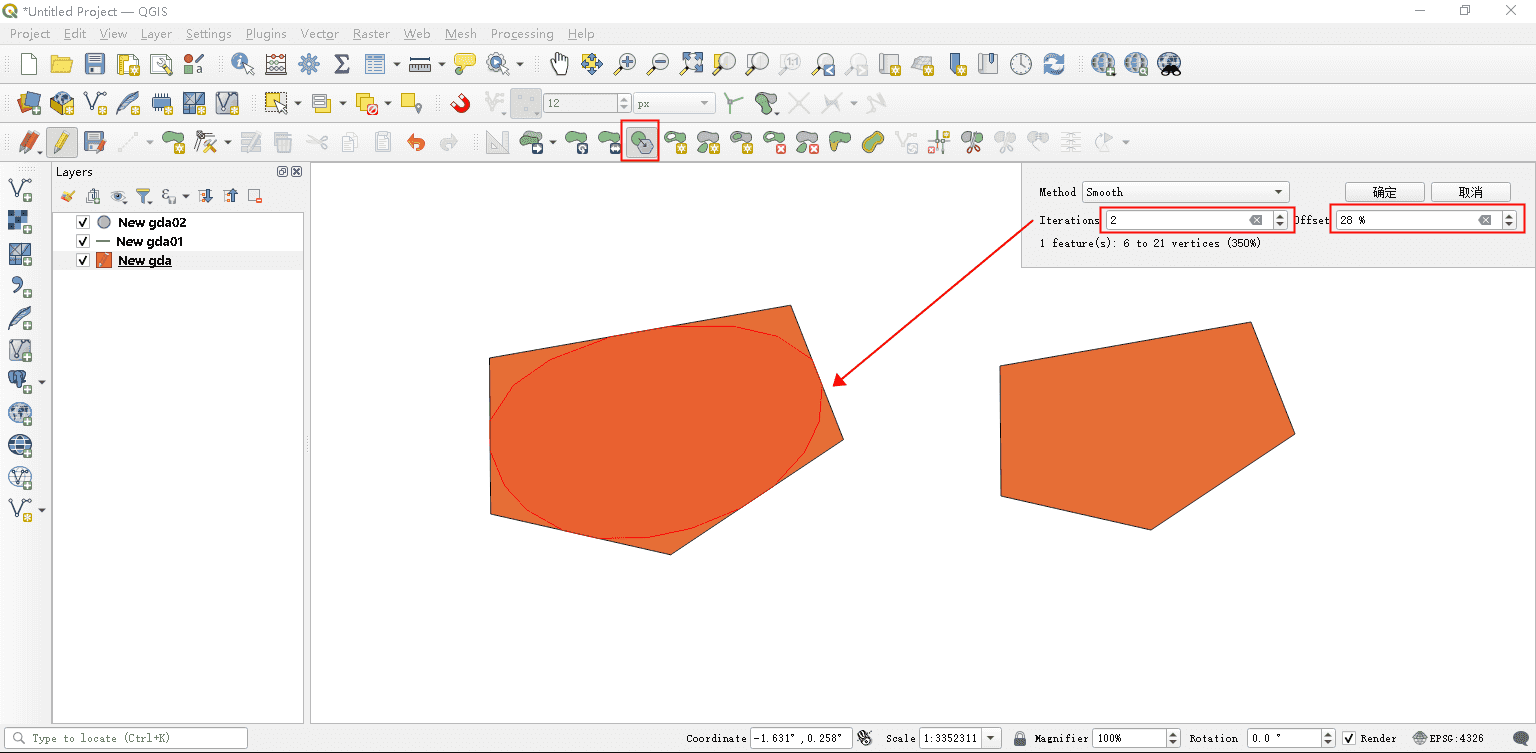Toggle the scale lock padlock icon

pos(1019,739)
